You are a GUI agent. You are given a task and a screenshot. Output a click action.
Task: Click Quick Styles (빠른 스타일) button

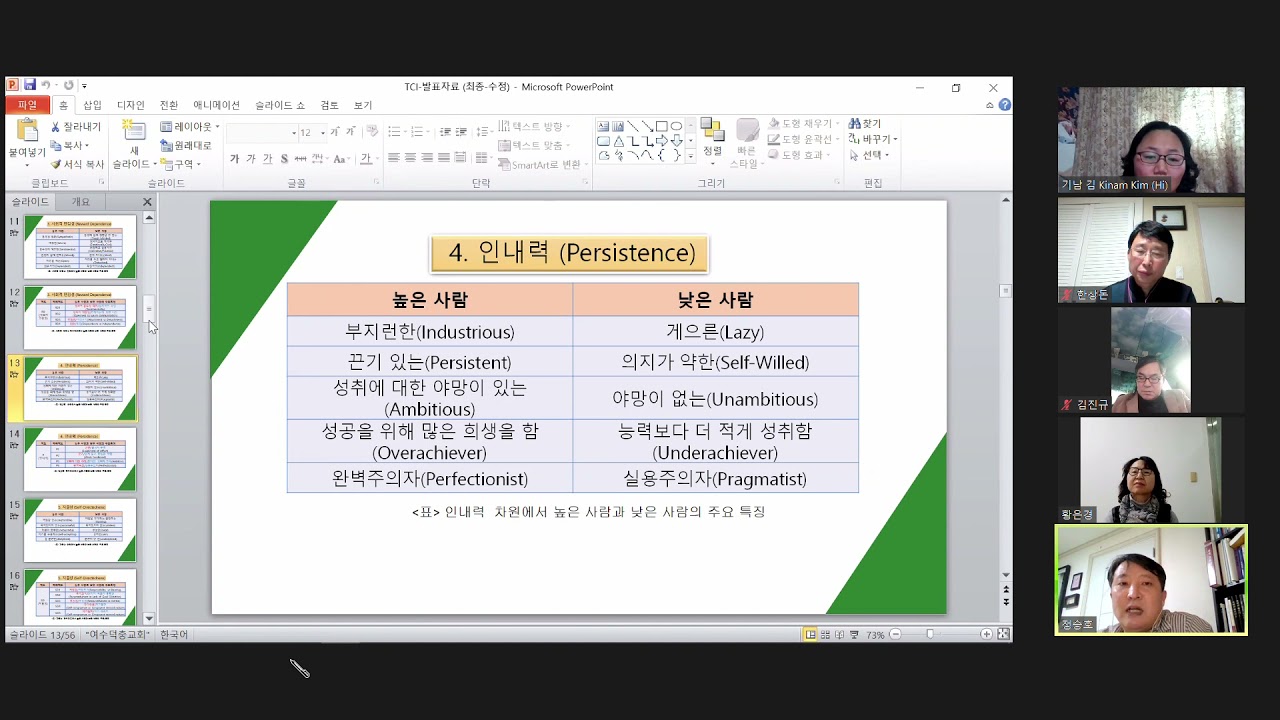[x=747, y=144]
